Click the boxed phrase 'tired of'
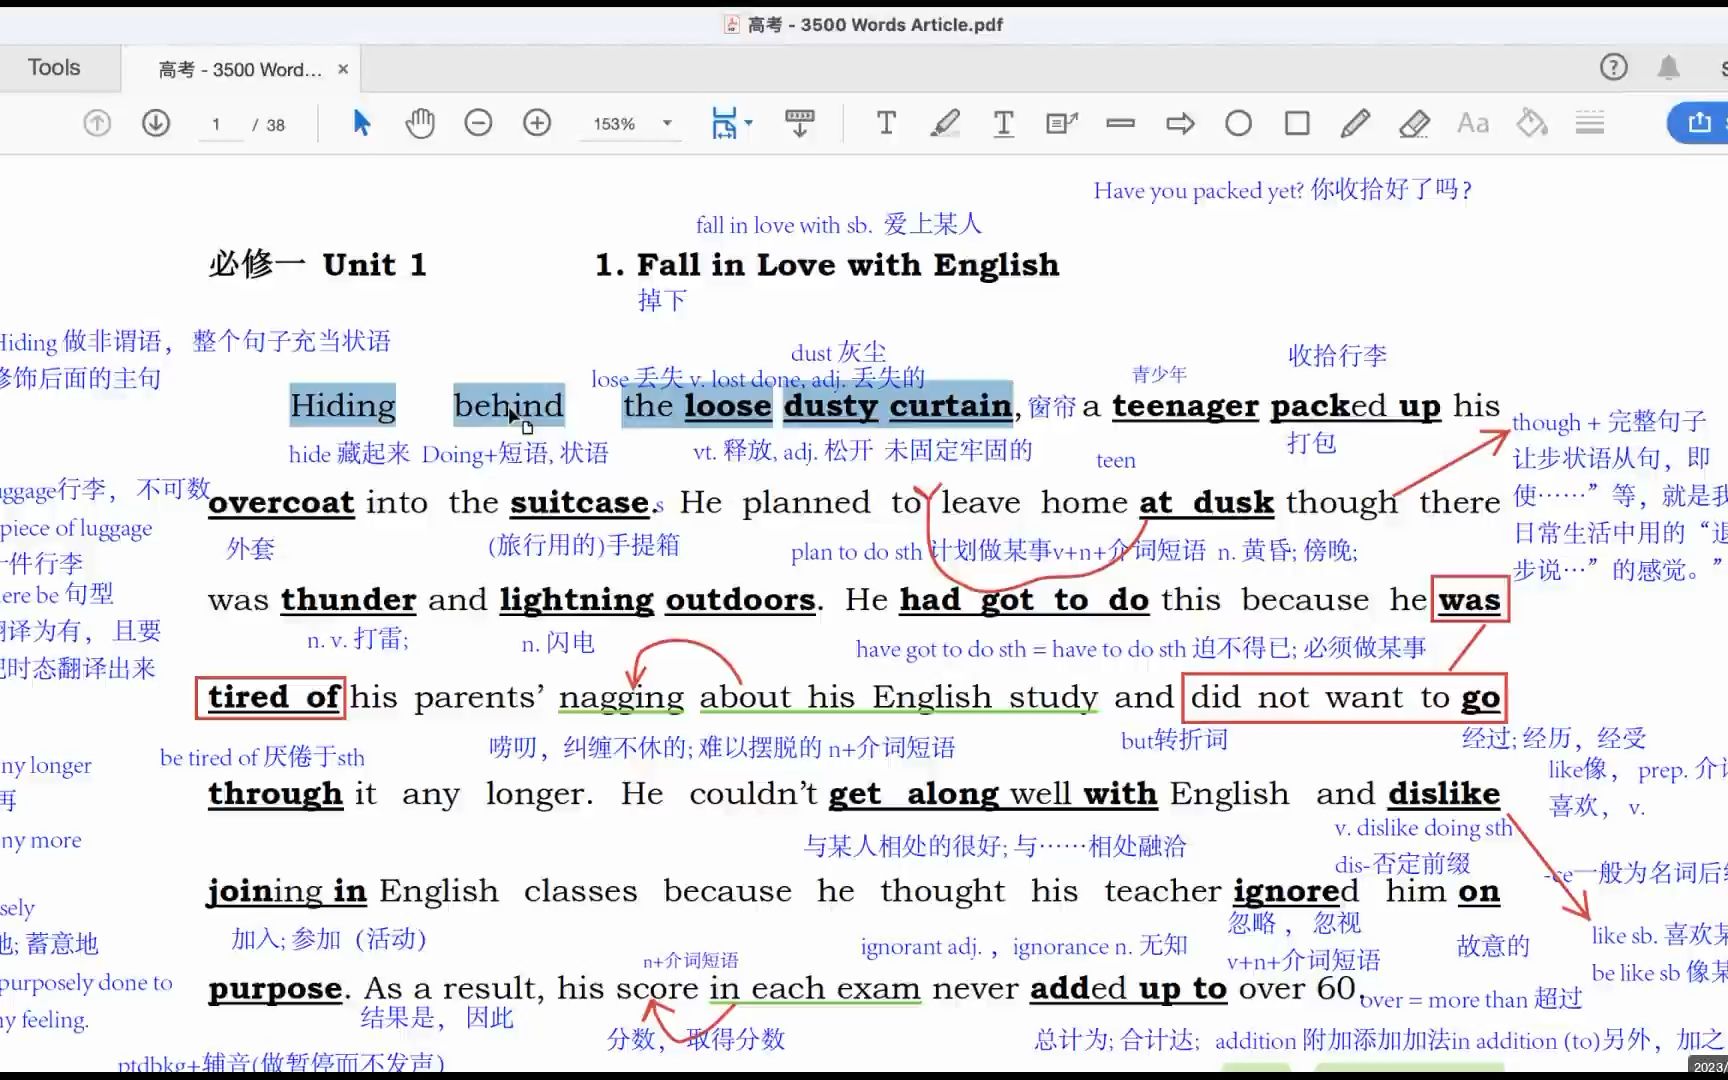The width and height of the screenshot is (1728, 1080). [271, 697]
